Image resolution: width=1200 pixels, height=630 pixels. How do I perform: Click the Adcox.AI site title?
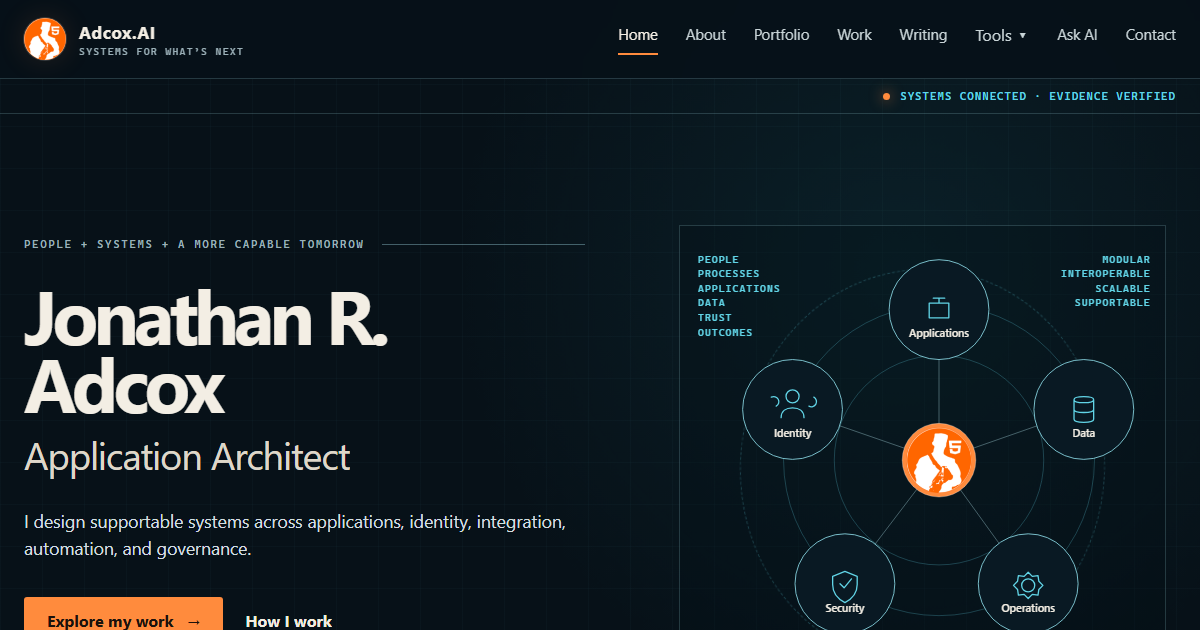coord(117,32)
